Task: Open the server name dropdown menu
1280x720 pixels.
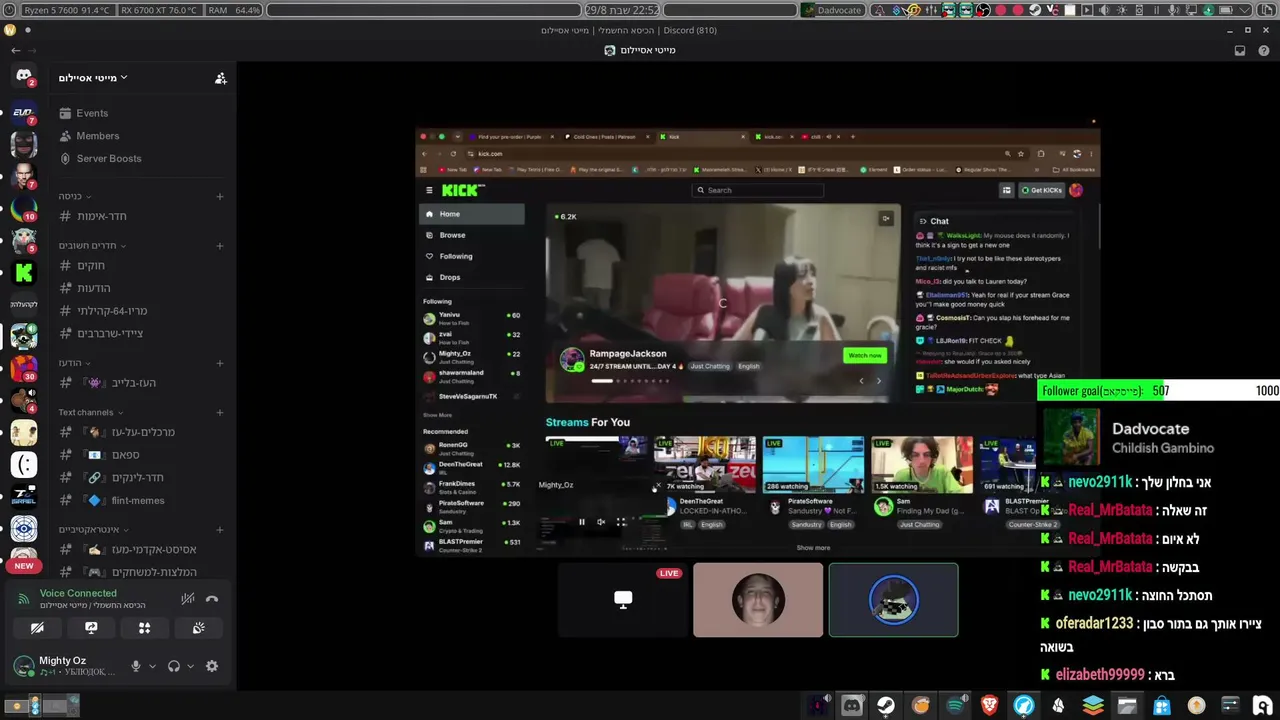Action: 93,78
